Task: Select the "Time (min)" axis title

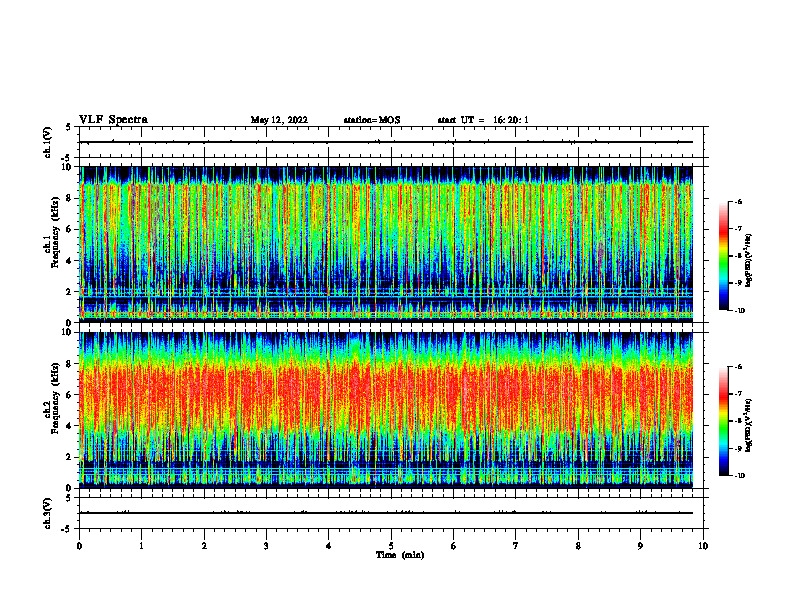Action: pyautogui.click(x=400, y=555)
